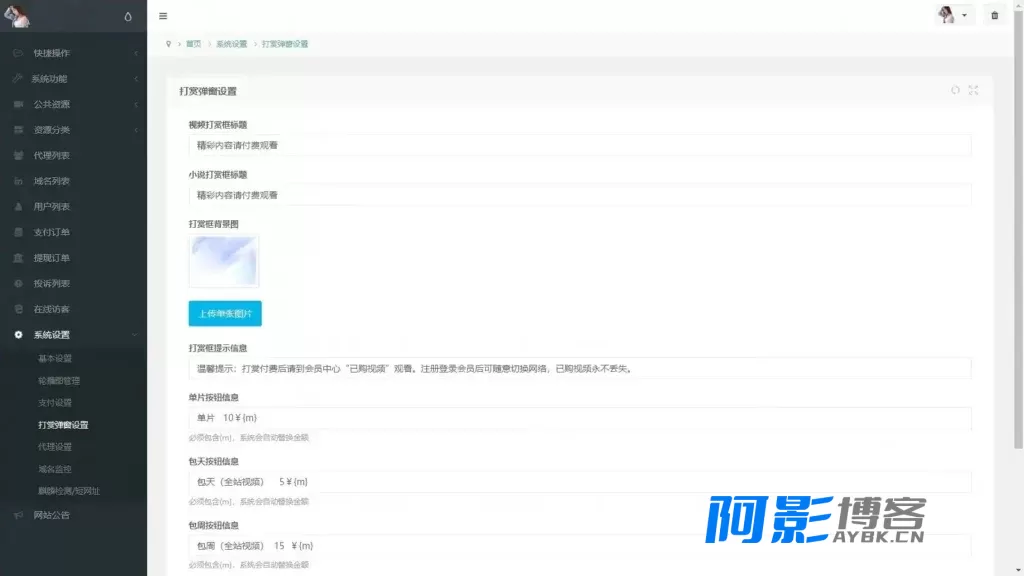Click the gear icon beside 系统设置

click(18, 334)
